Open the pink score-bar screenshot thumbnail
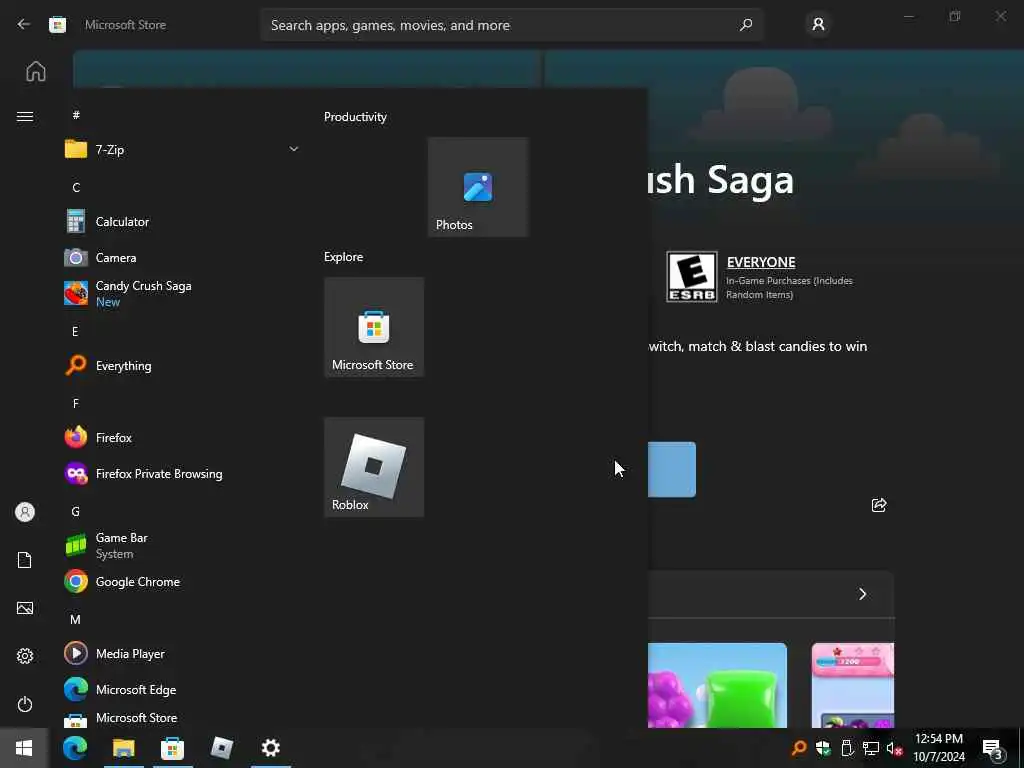Screen dimensions: 1024x768 click(853, 685)
